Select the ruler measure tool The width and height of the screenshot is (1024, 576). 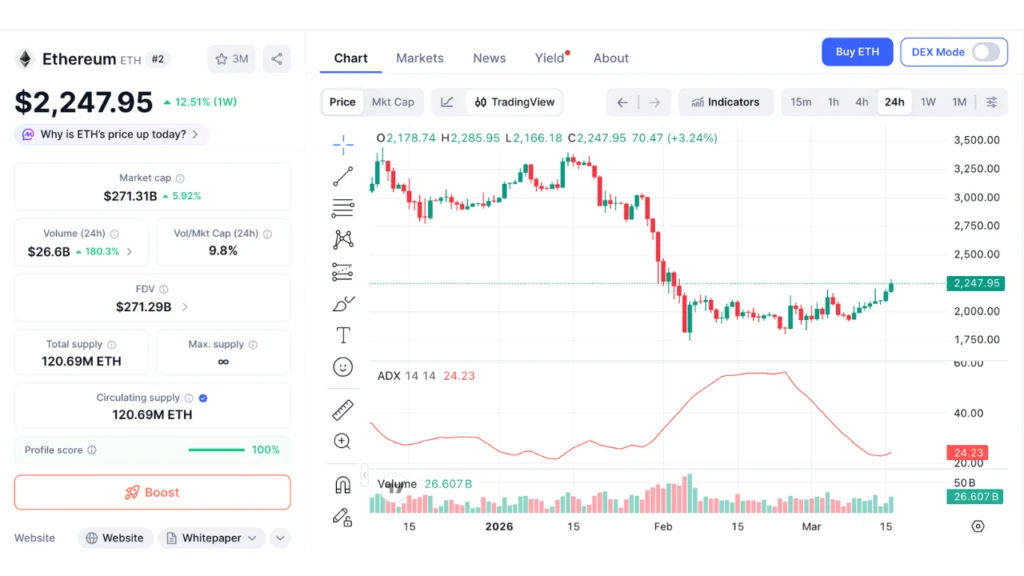pos(343,408)
